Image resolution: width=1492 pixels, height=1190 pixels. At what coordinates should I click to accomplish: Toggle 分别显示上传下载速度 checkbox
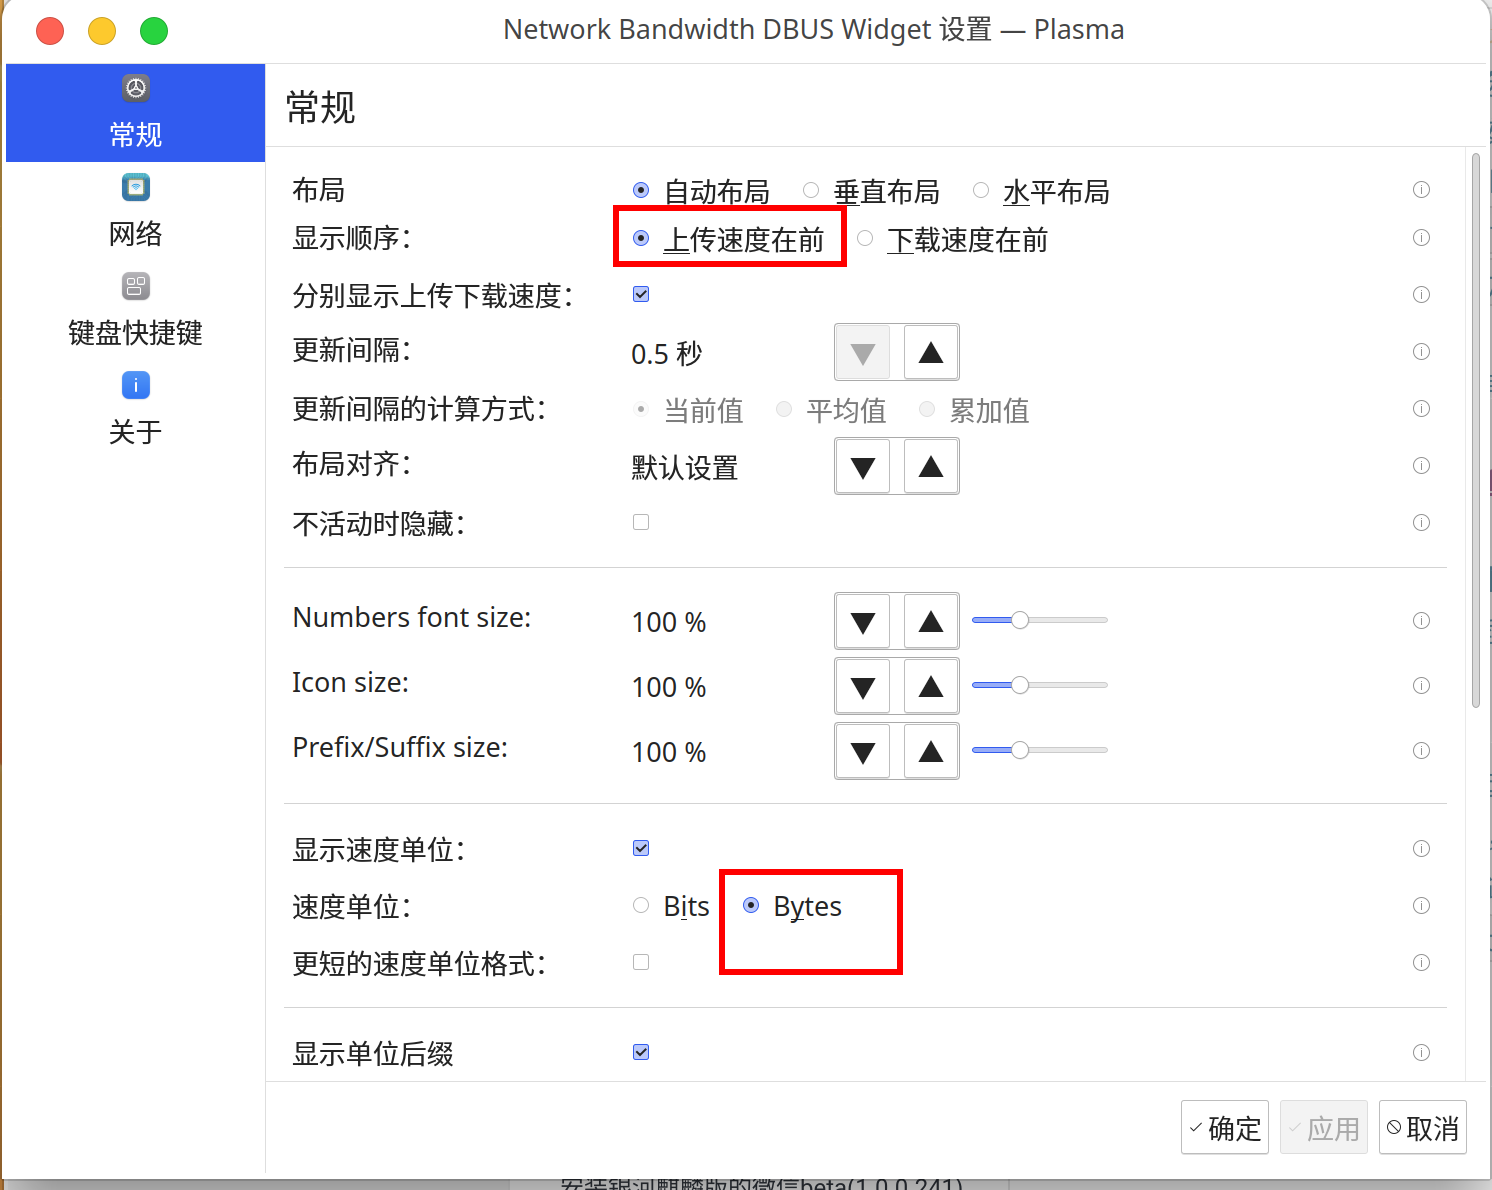coord(641,294)
